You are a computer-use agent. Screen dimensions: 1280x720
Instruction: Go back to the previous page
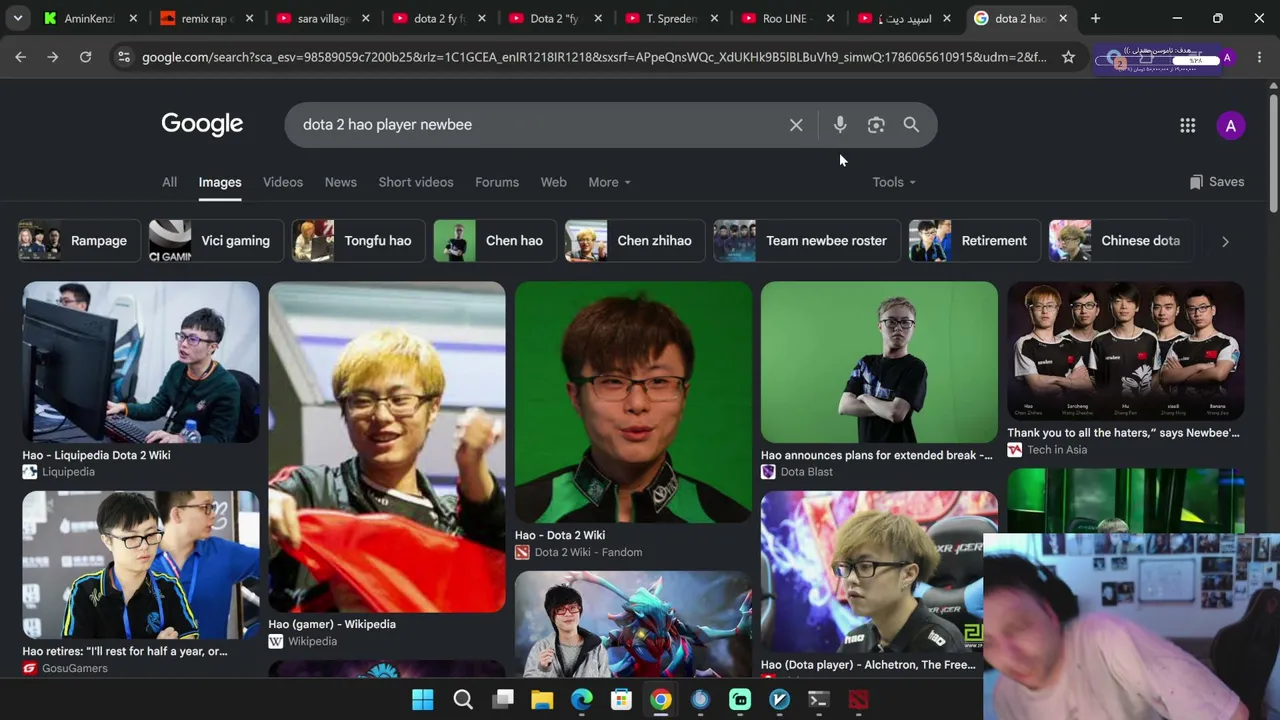click(x=20, y=57)
